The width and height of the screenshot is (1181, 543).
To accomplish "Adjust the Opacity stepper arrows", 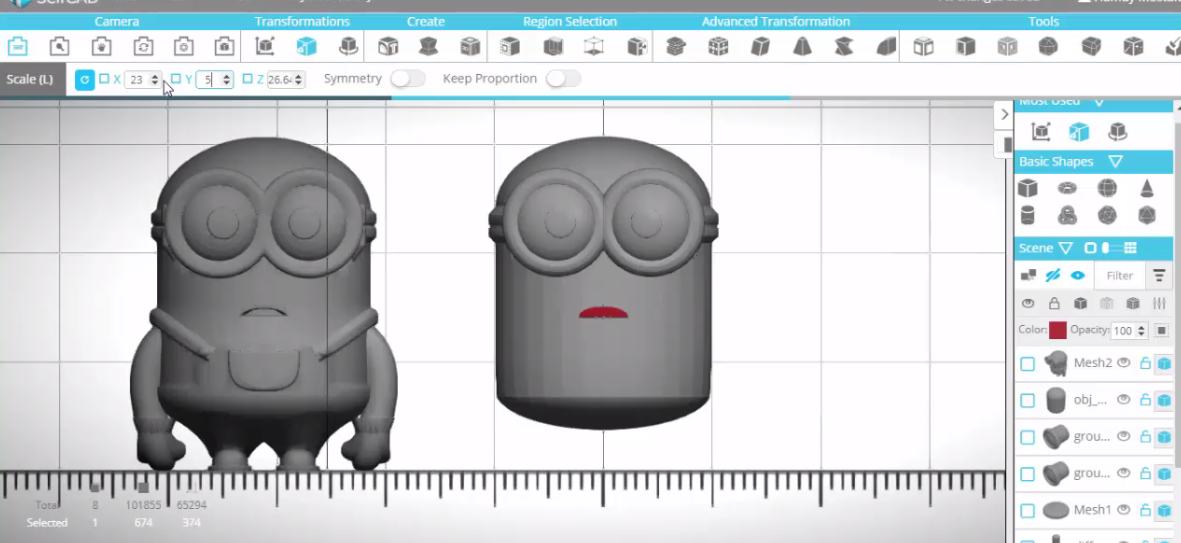I will click(1142, 331).
